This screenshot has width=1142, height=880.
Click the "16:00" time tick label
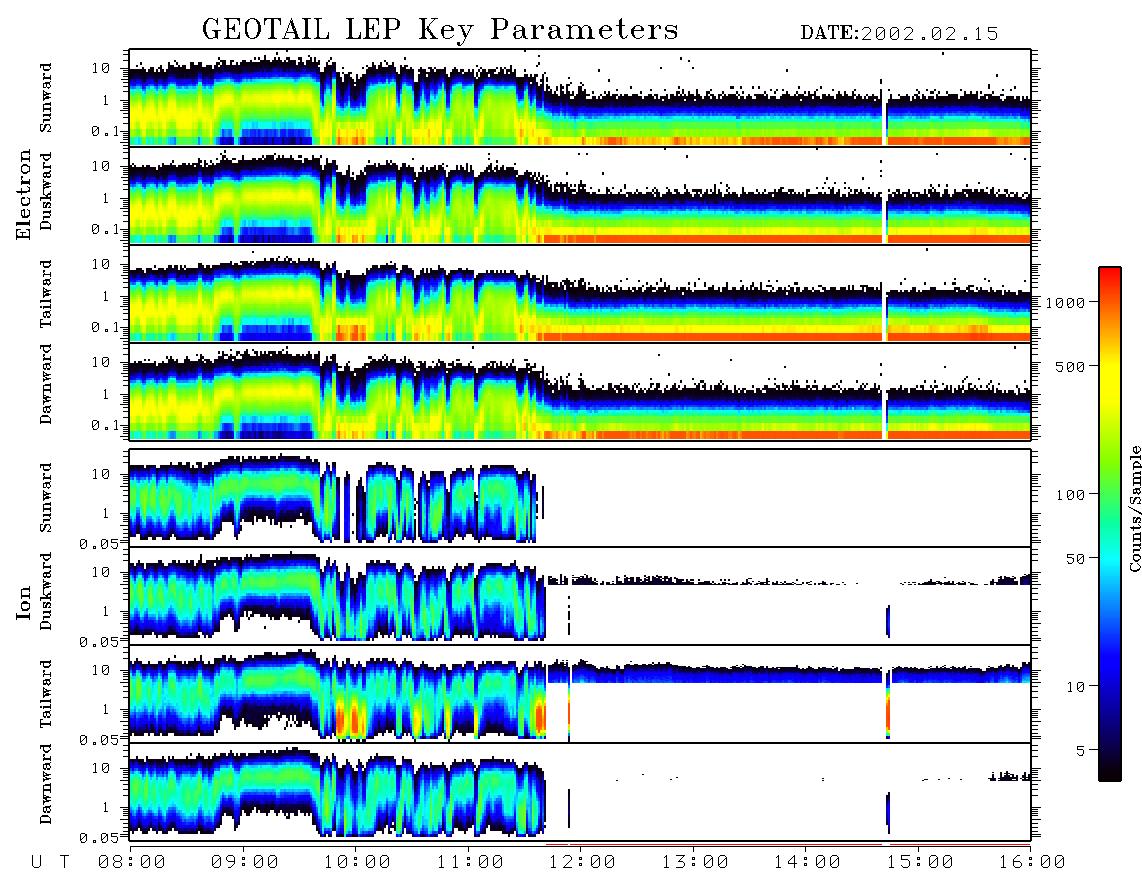[1031, 863]
